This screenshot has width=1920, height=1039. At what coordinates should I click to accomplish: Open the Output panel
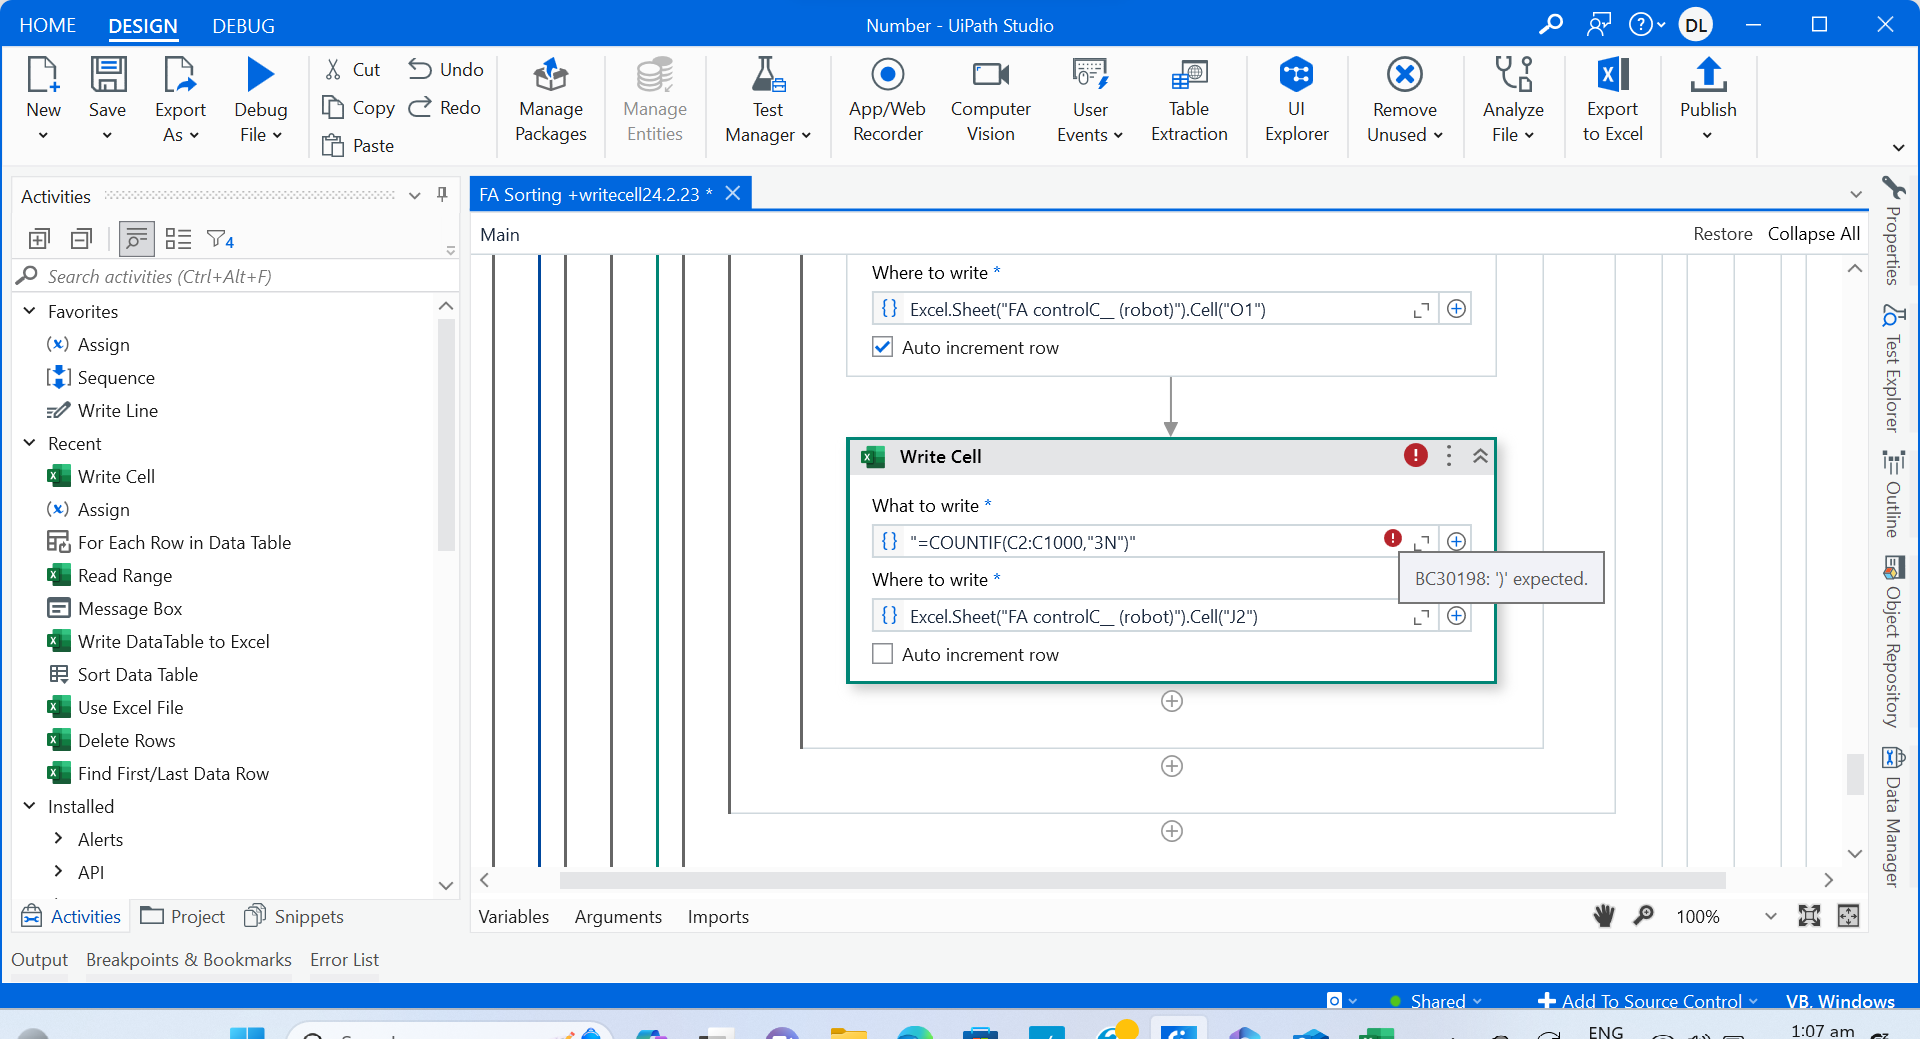click(40, 960)
